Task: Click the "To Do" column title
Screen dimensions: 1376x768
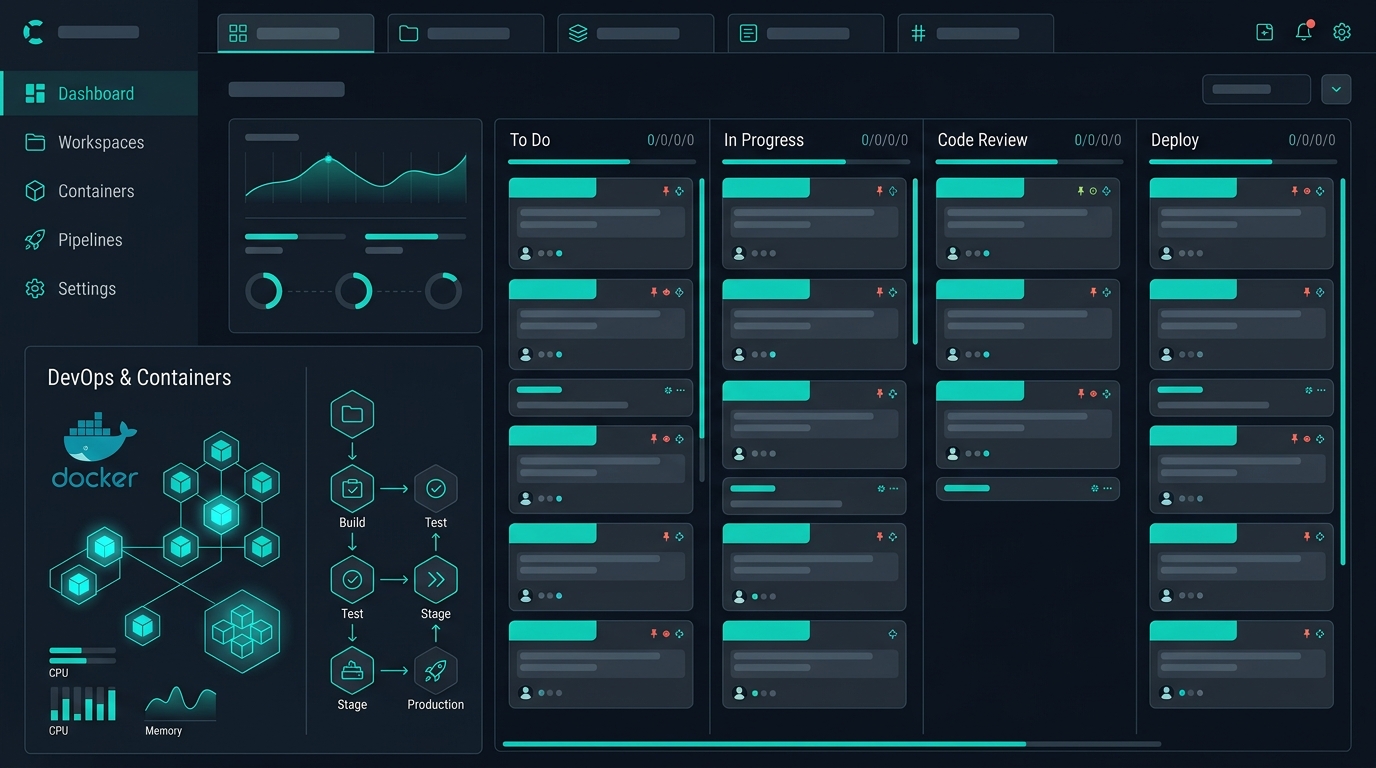Action: pos(530,140)
